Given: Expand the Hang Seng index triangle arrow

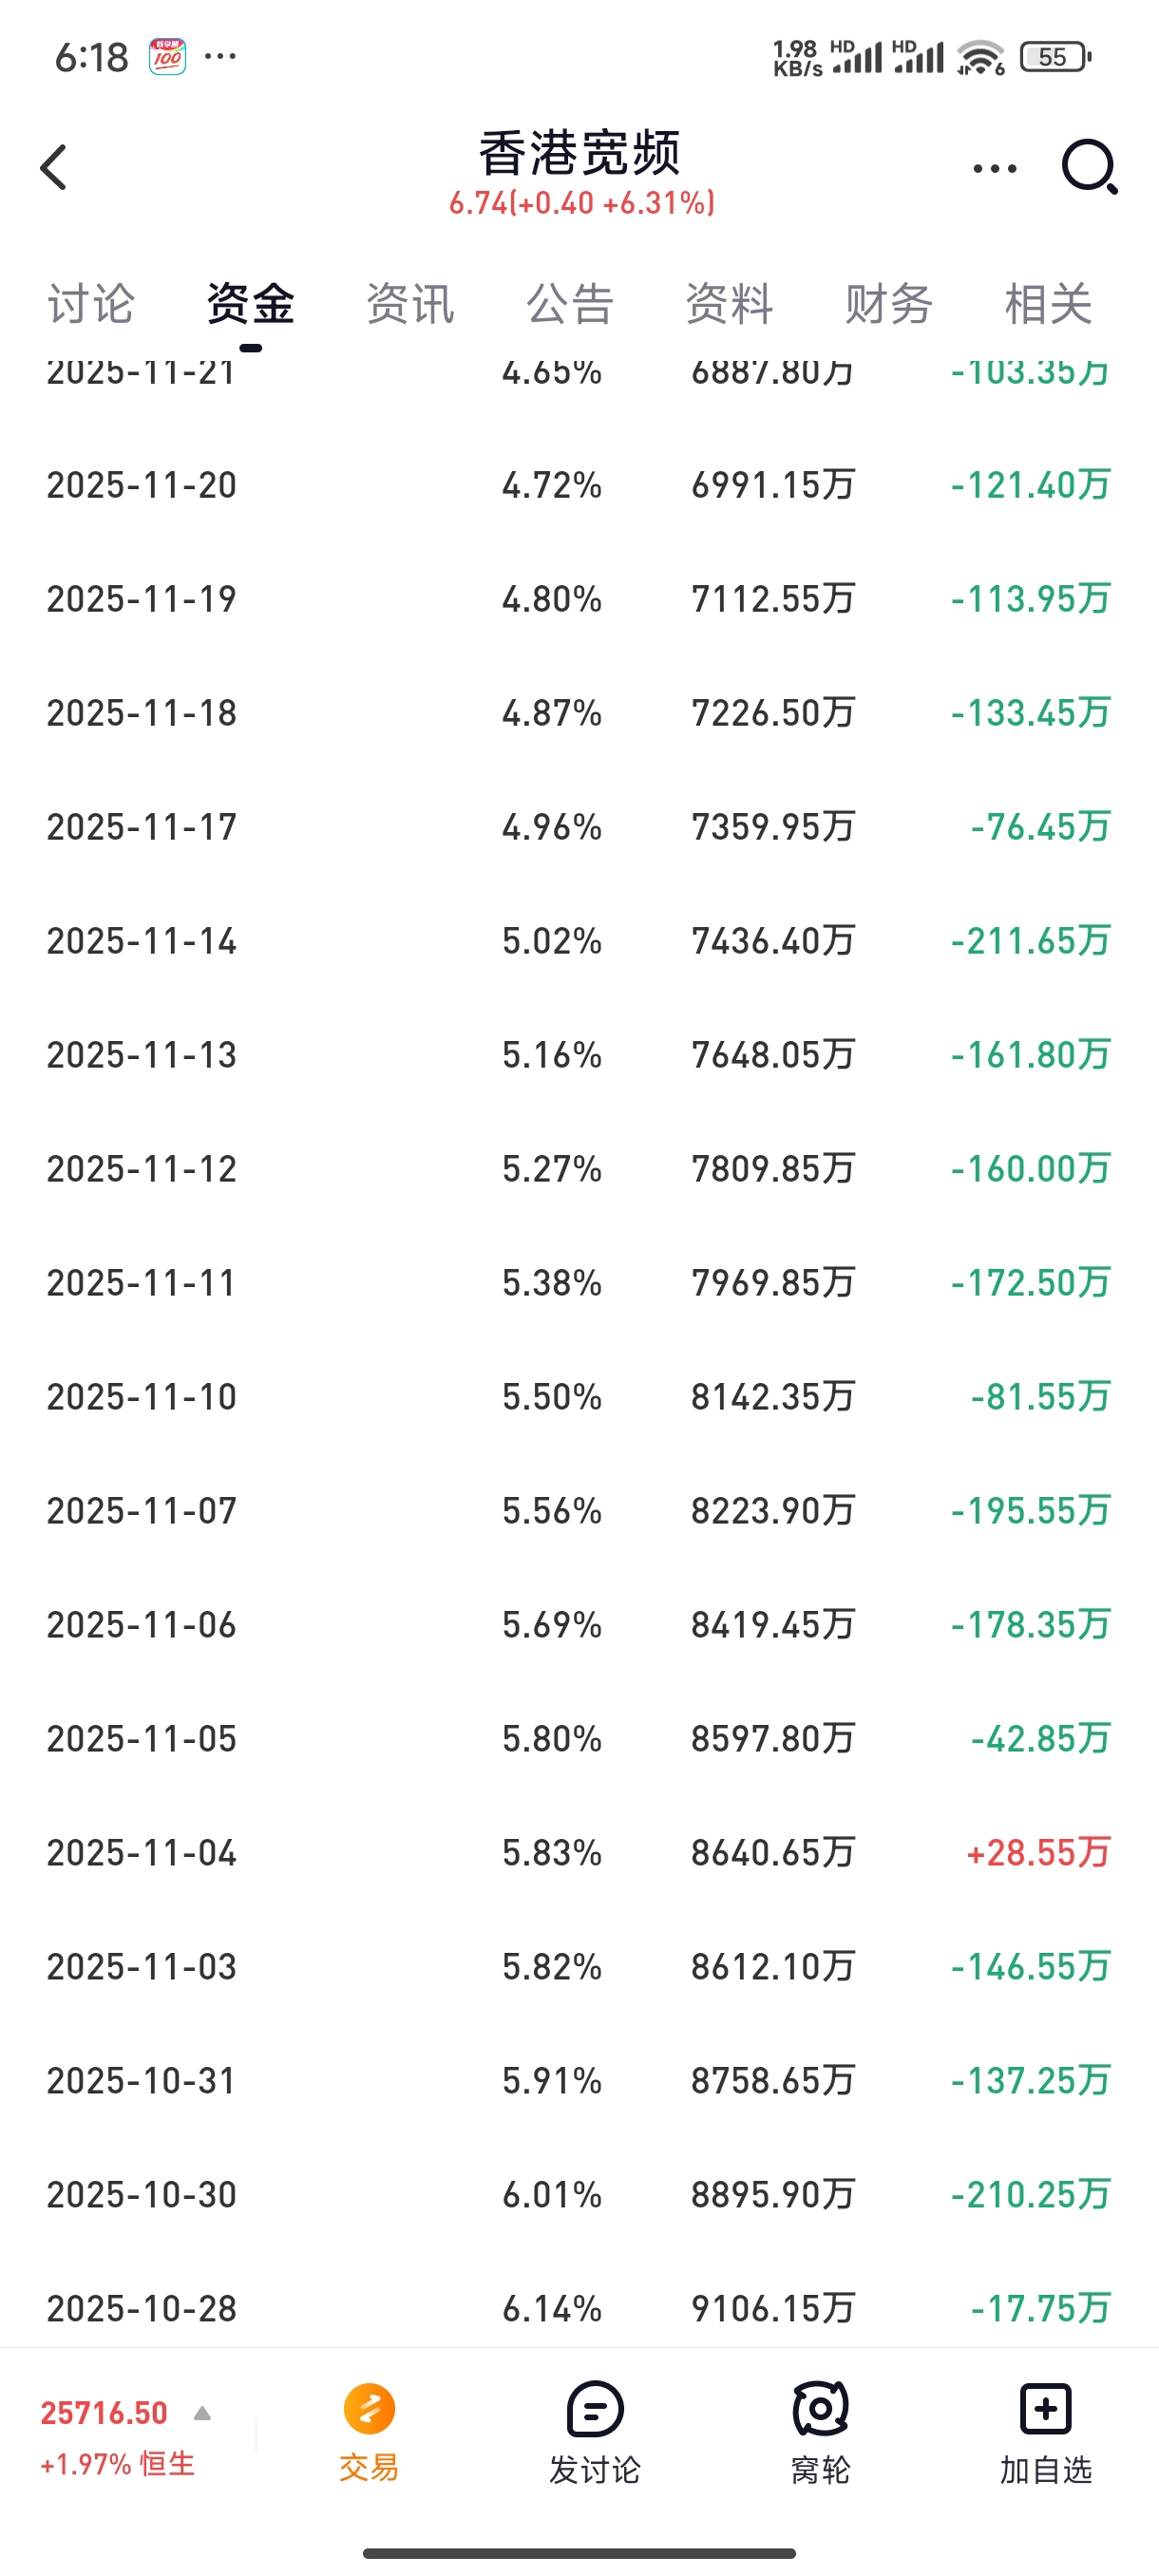Looking at the screenshot, I should point(202,2414).
